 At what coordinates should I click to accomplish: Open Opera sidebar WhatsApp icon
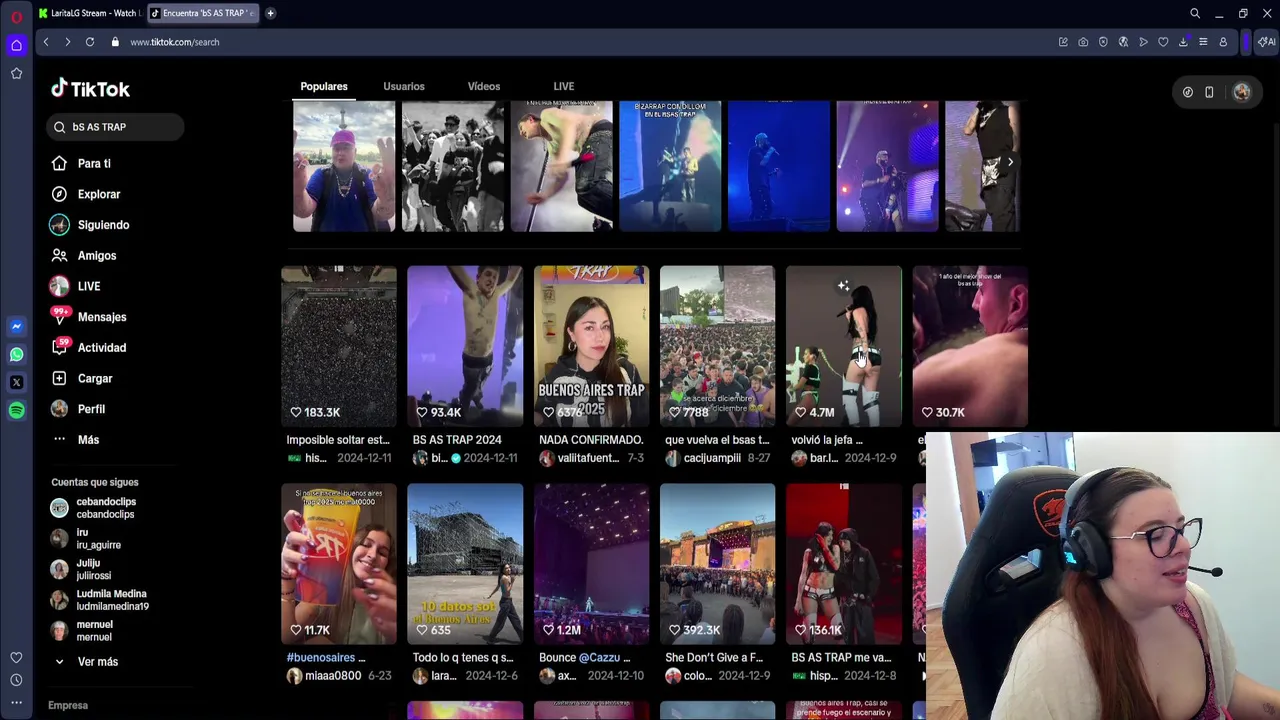[16, 354]
